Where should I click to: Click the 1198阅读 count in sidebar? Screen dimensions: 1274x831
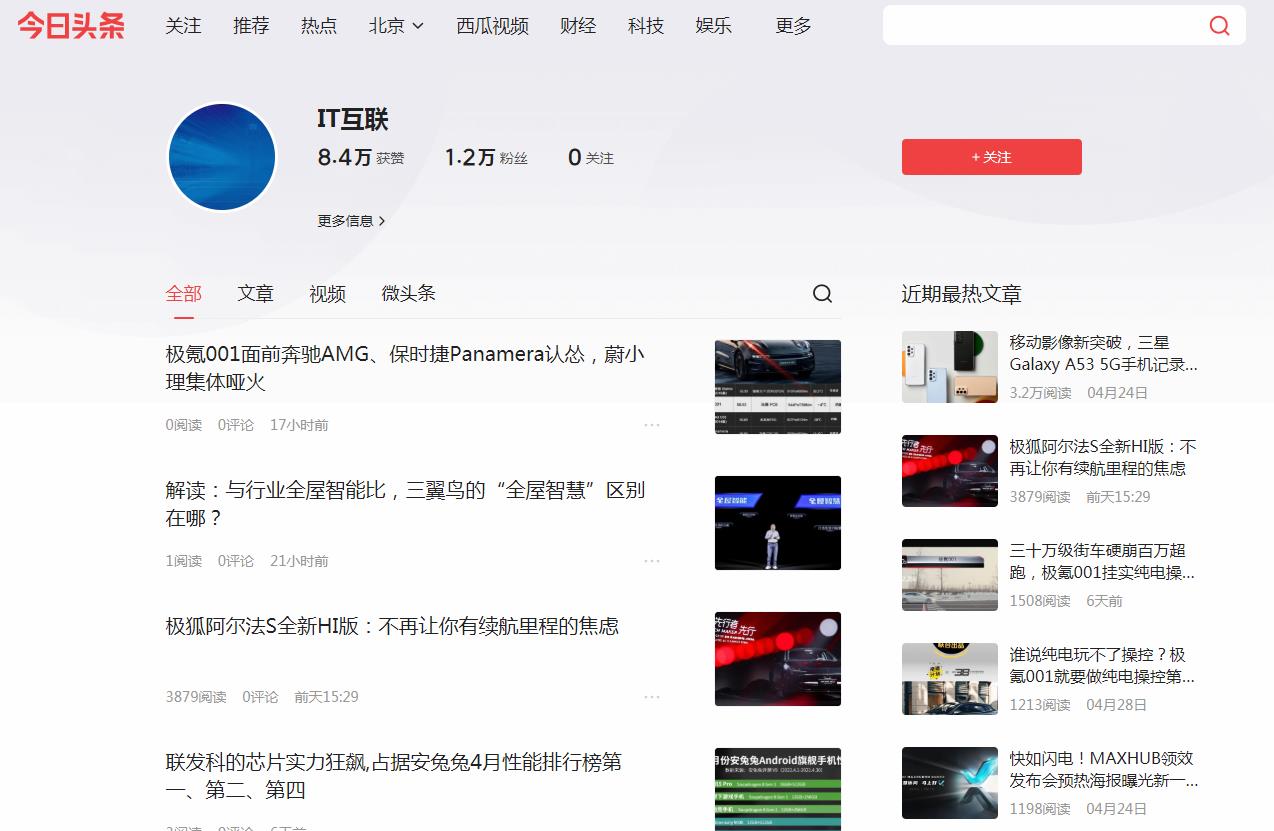point(1040,809)
